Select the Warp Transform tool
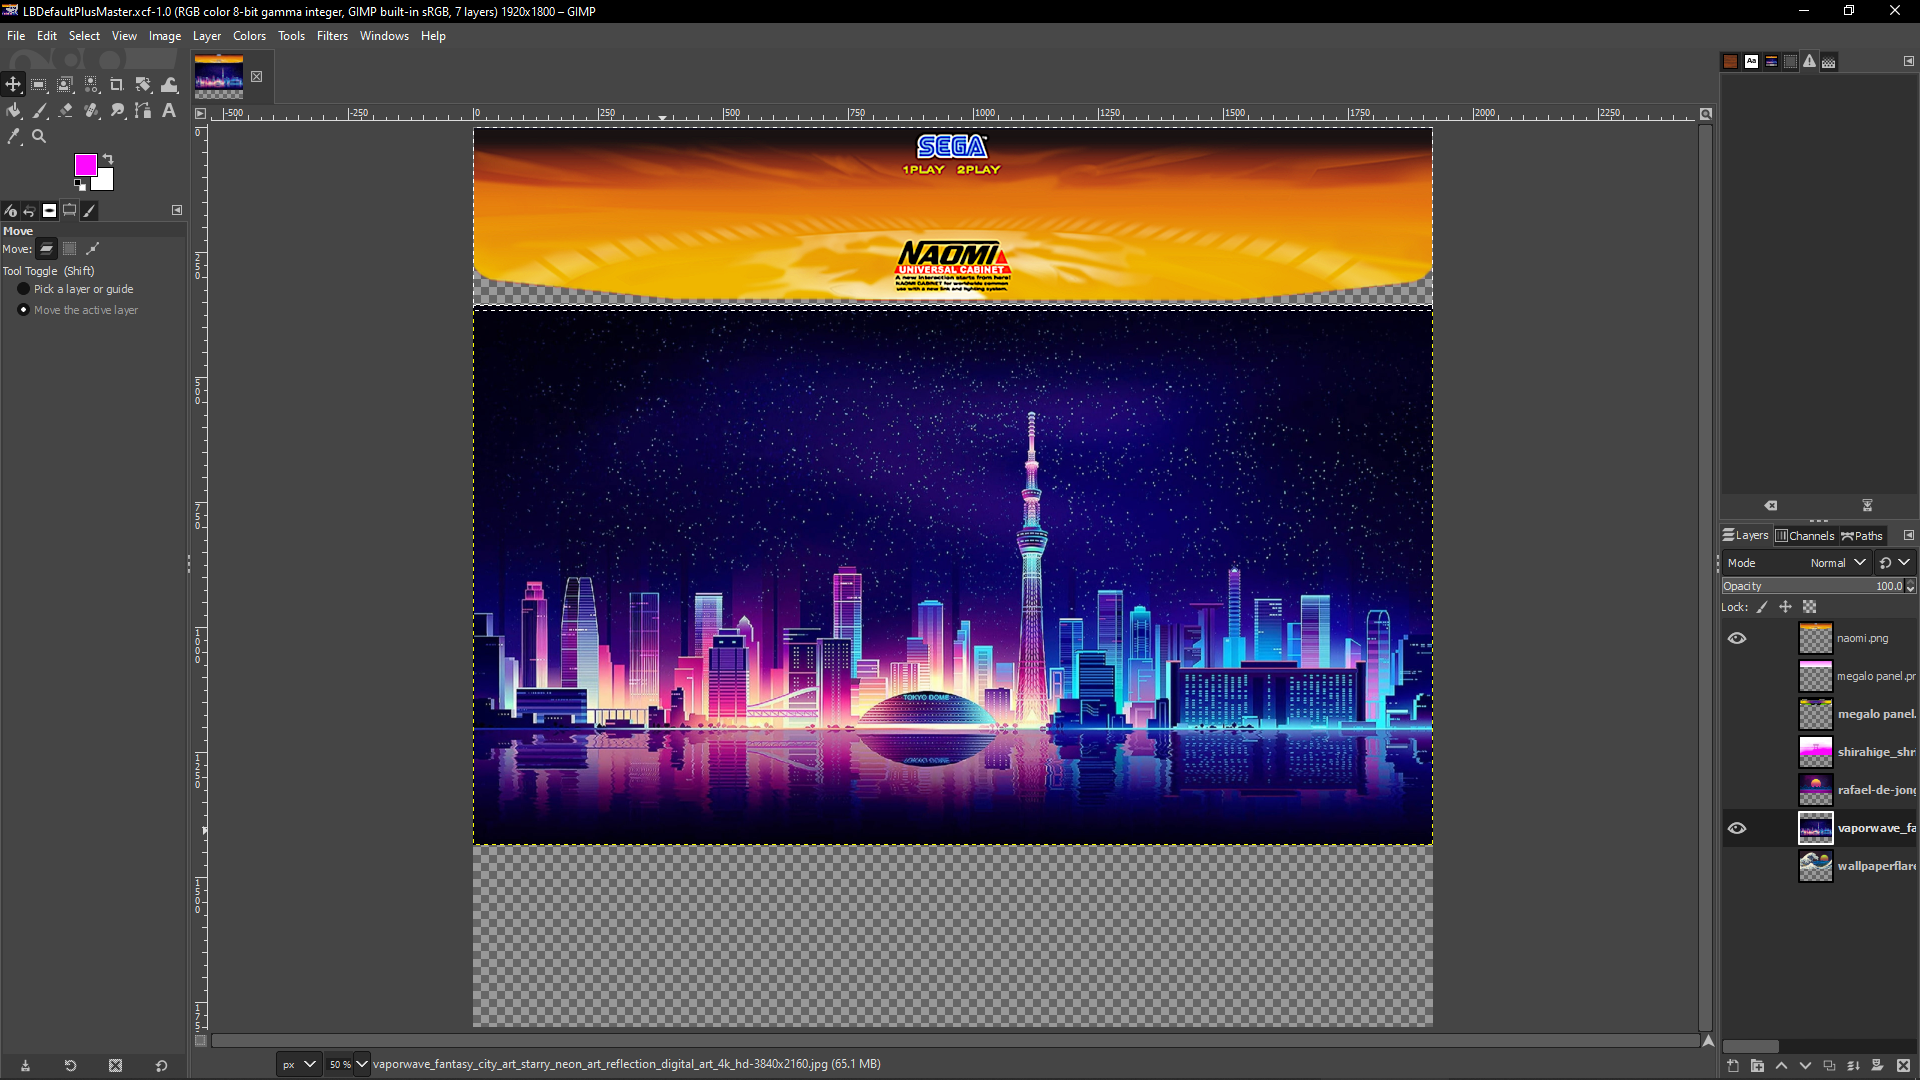This screenshot has width=1920, height=1080. pos(170,85)
